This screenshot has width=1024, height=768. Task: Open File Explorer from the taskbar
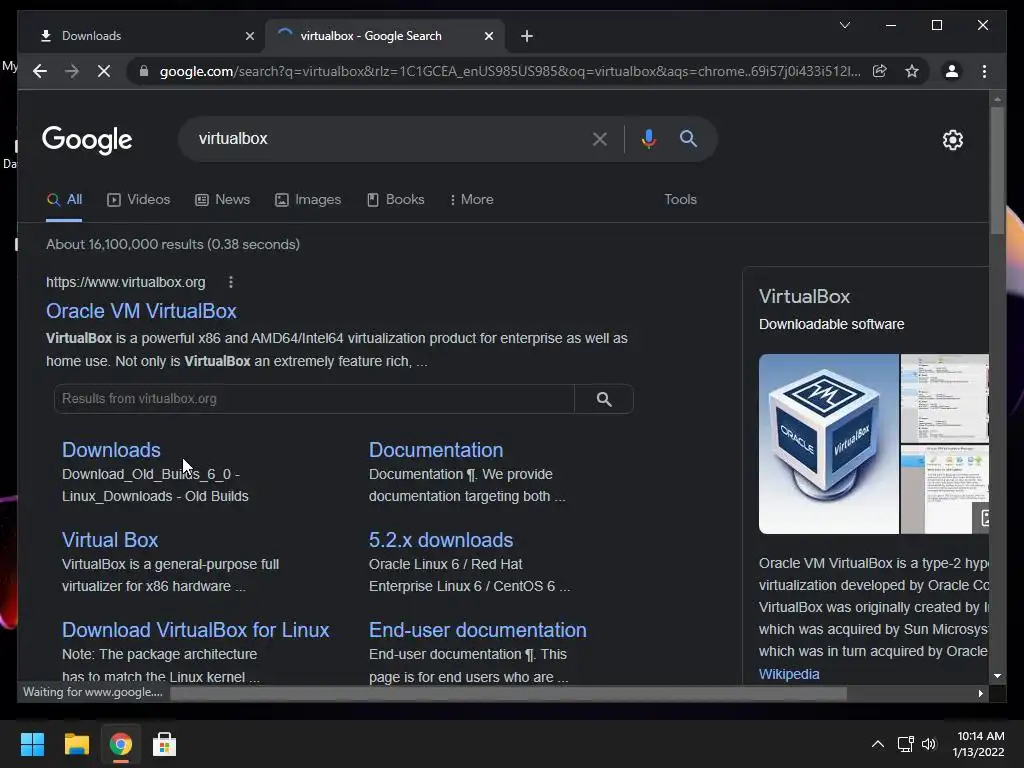[76, 744]
